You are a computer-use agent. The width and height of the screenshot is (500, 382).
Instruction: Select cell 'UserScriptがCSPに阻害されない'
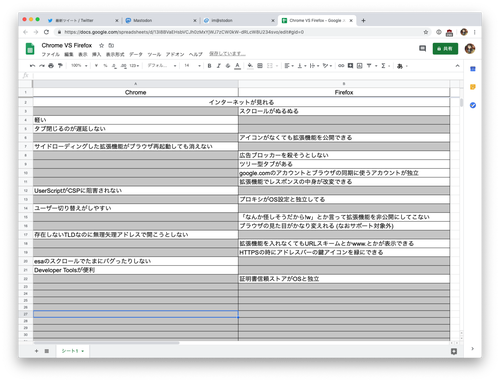(x=136, y=191)
